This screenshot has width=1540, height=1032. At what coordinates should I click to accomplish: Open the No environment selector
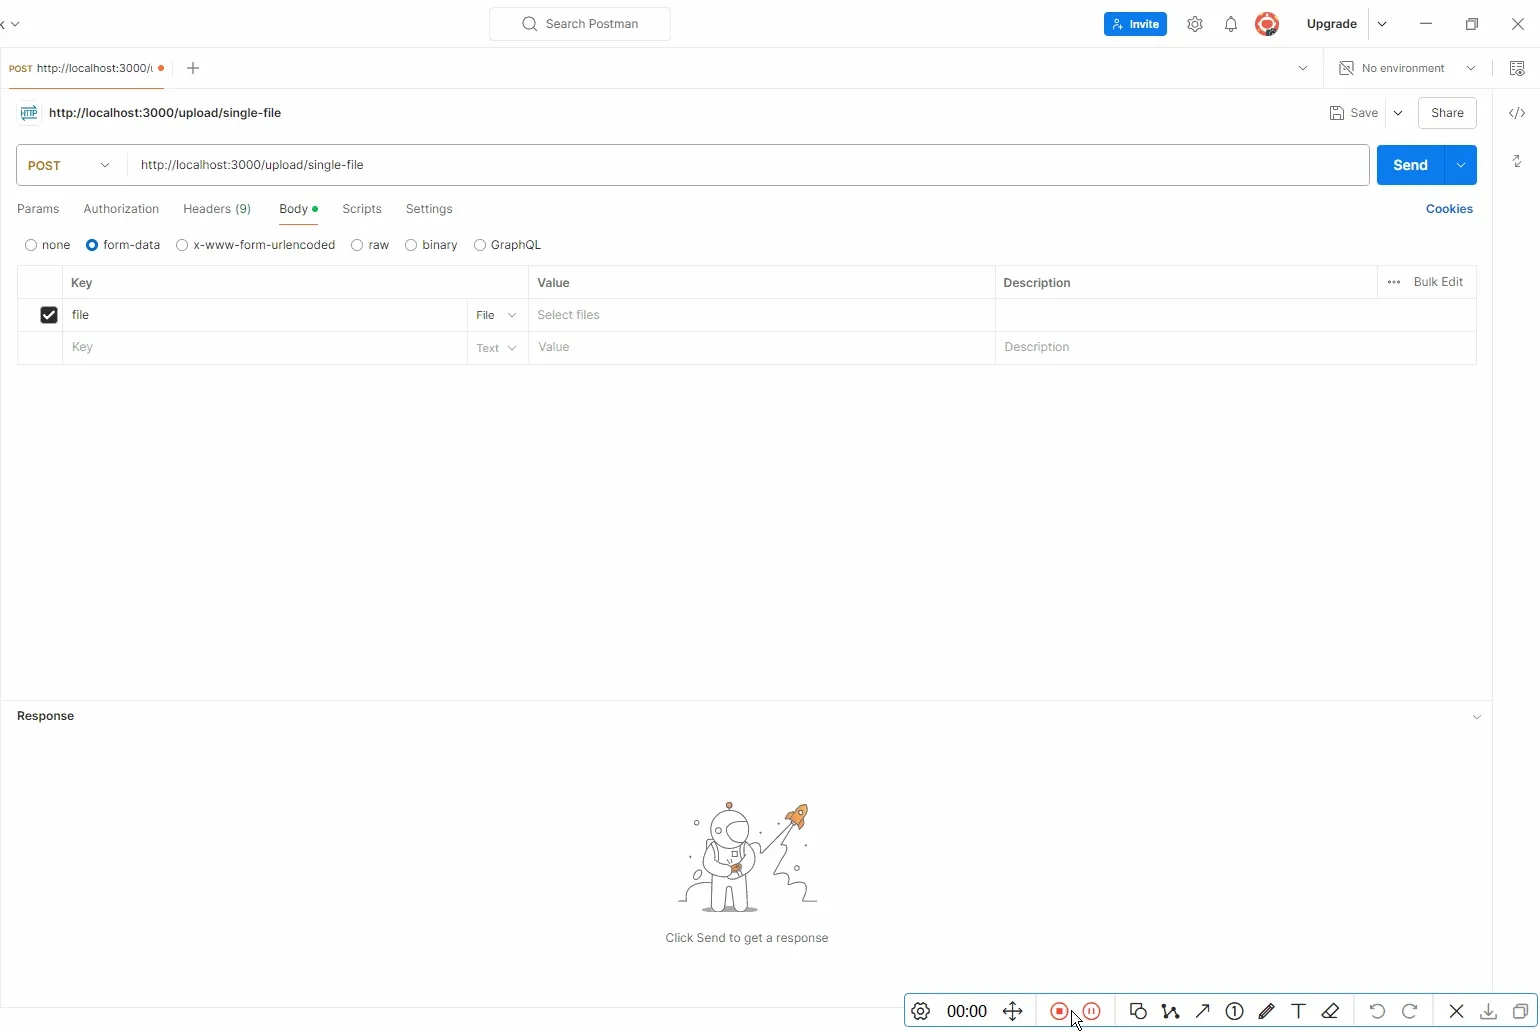(x=1407, y=68)
